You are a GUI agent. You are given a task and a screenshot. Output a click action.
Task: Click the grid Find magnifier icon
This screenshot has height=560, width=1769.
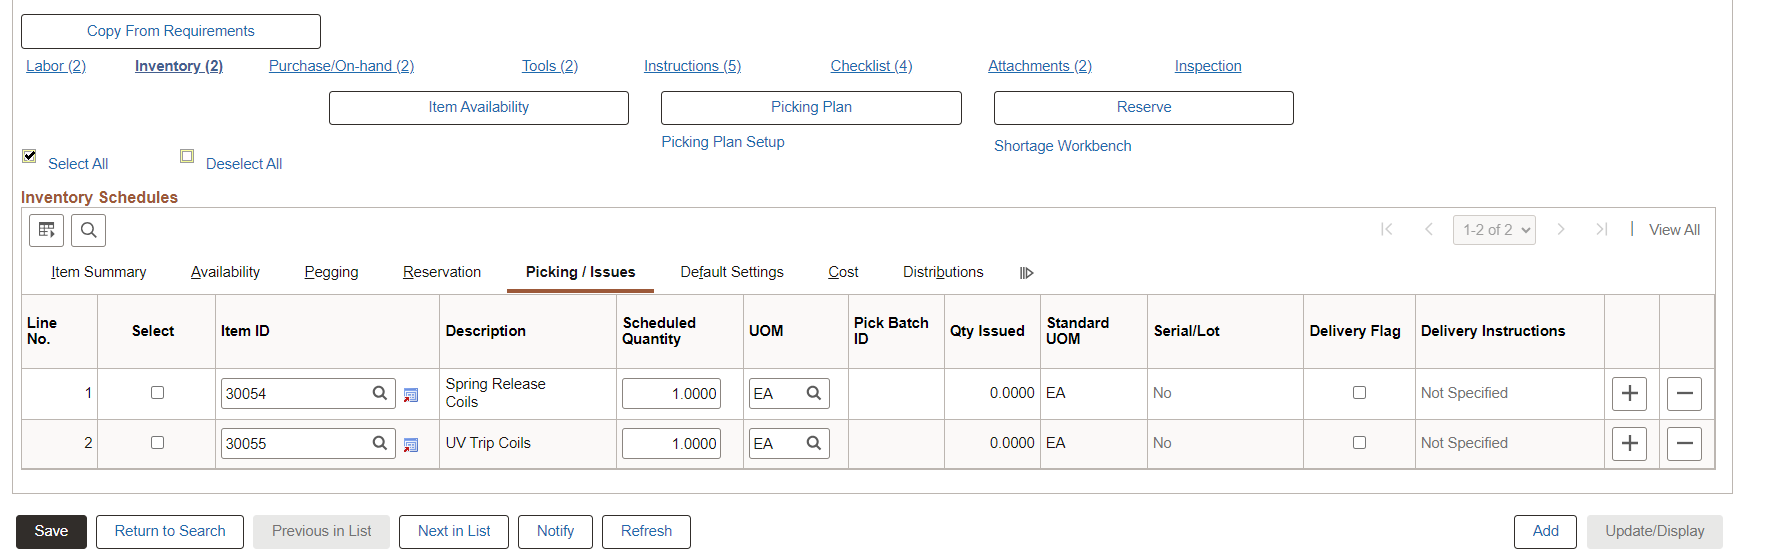88,230
